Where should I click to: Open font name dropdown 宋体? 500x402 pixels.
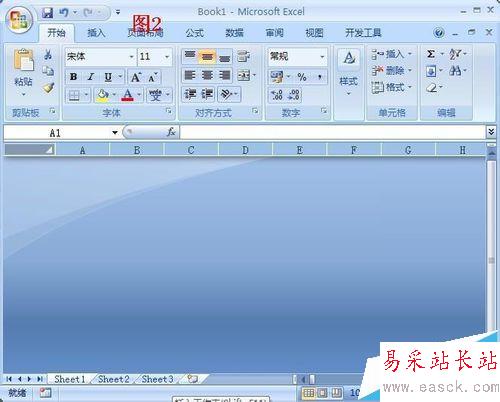click(x=131, y=57)
